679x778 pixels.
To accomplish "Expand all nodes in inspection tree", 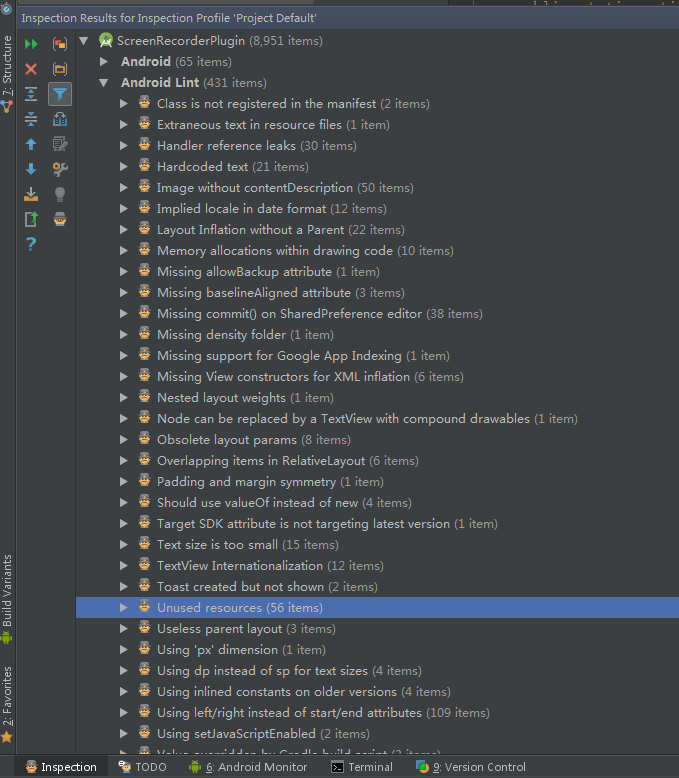I will tap(31, 94).
